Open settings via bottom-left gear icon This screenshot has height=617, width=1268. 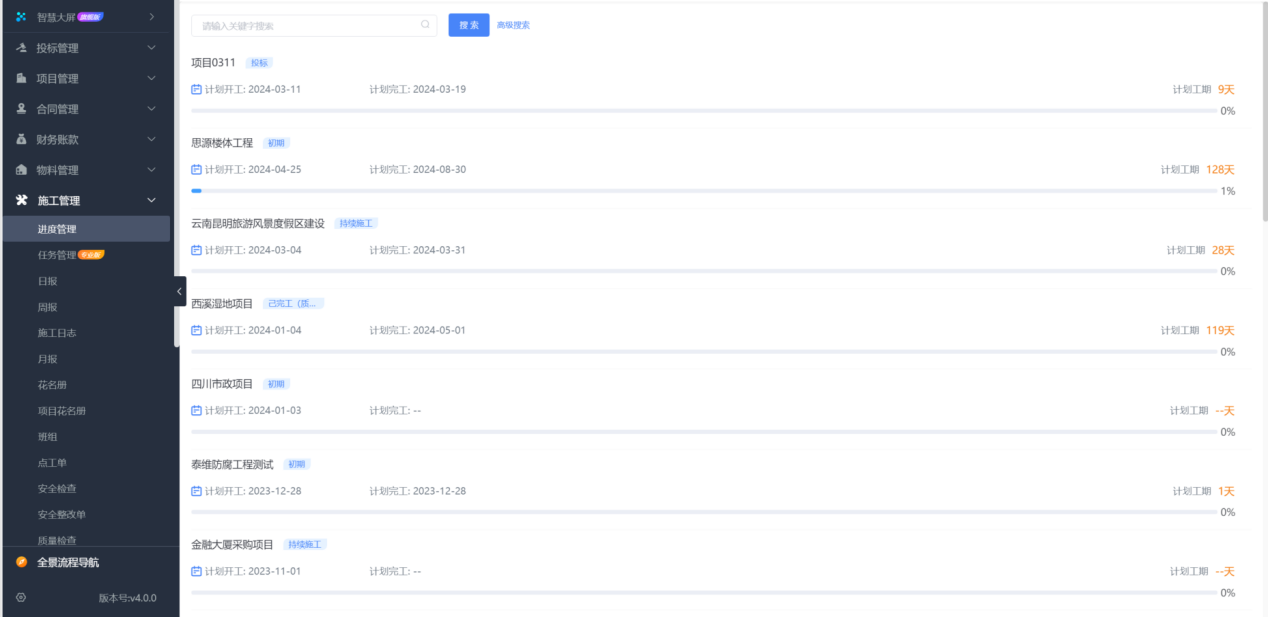[x=21, y=598]
